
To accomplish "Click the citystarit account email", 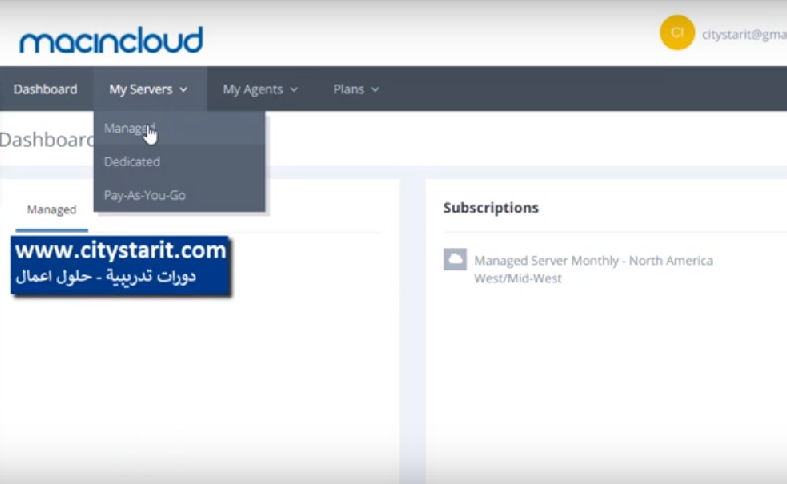I will tap(744, 34).
